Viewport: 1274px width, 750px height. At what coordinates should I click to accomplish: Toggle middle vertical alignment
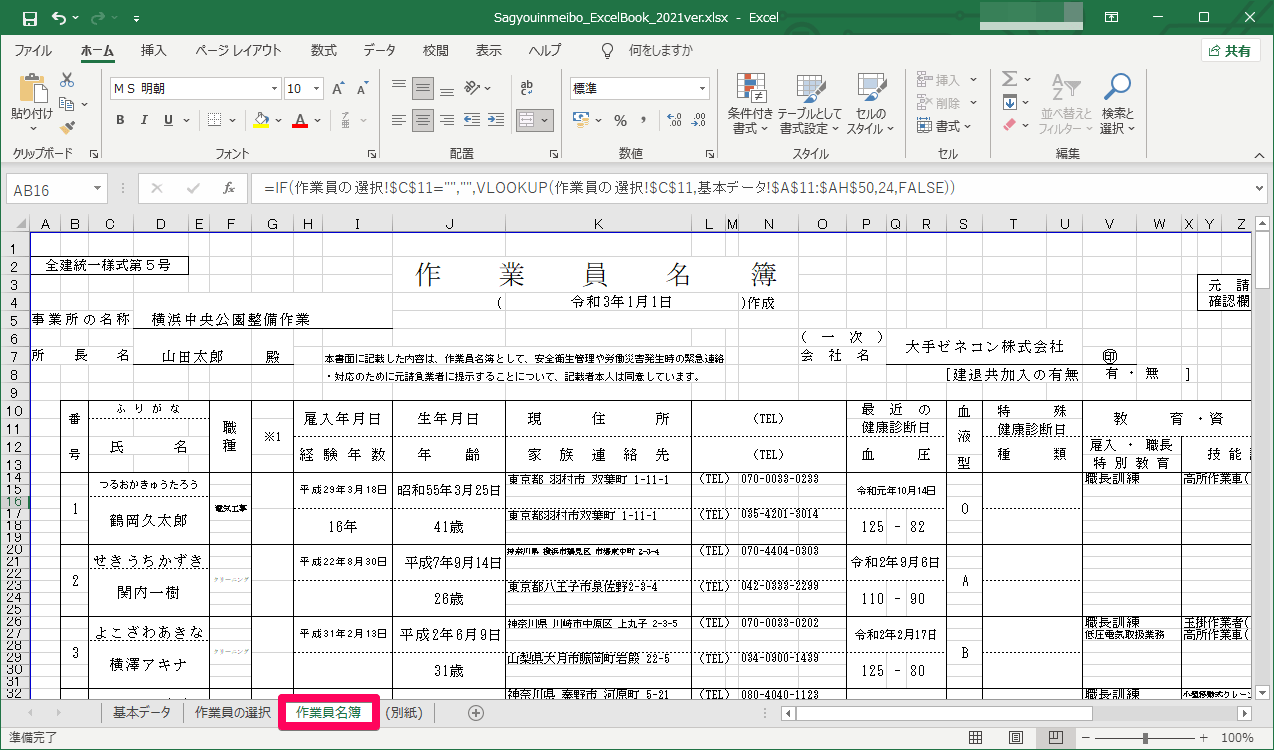[x=423, y=88]
